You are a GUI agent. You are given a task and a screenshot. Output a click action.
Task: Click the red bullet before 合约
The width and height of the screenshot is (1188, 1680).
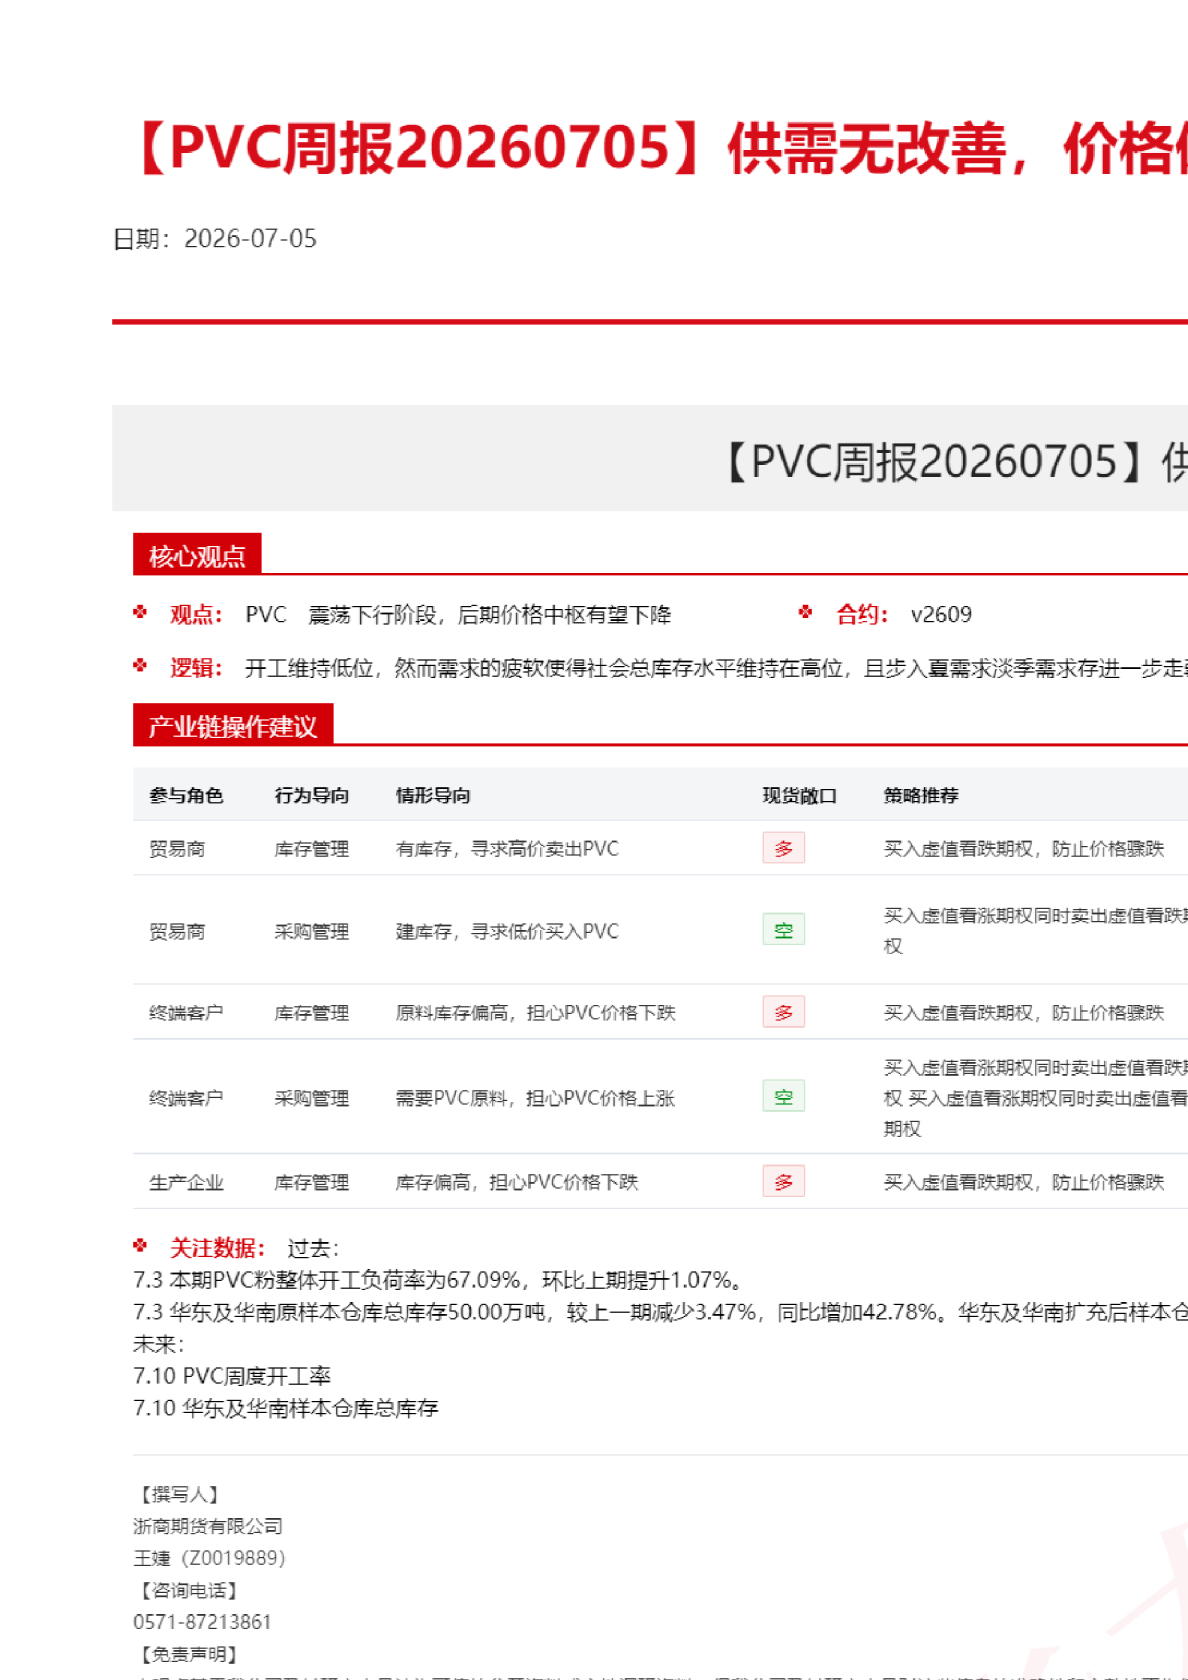point(805,612)
